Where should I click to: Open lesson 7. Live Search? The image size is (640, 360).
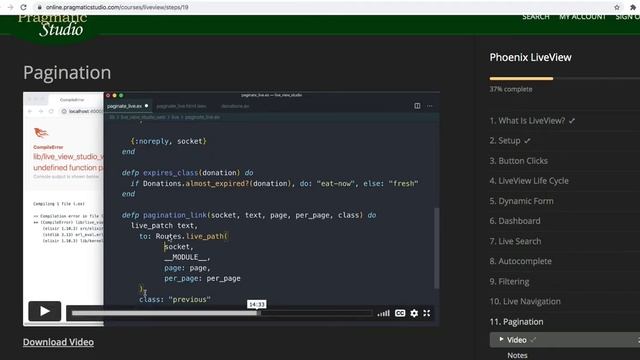(515, 241)
